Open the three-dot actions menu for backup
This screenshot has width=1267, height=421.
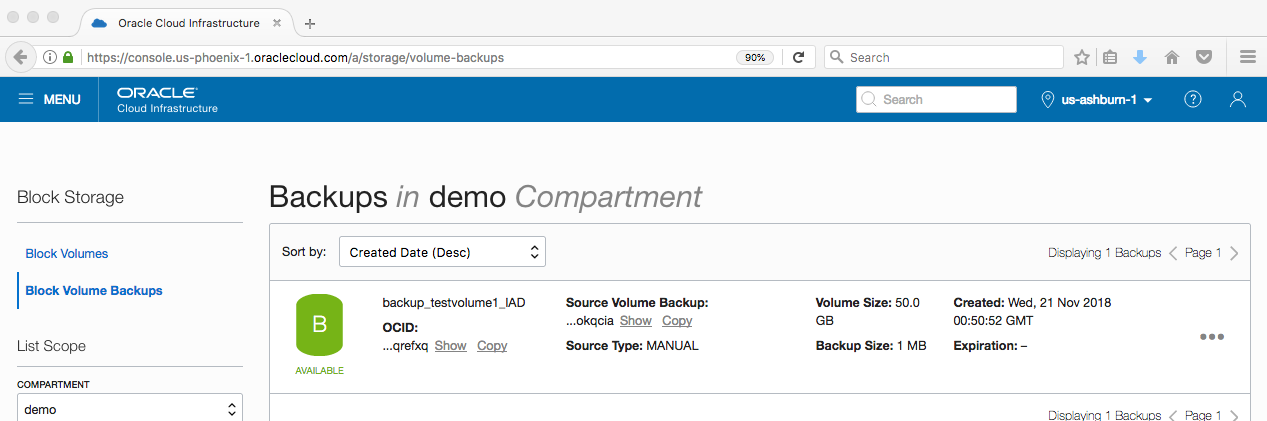click(x=1211, y=337)
